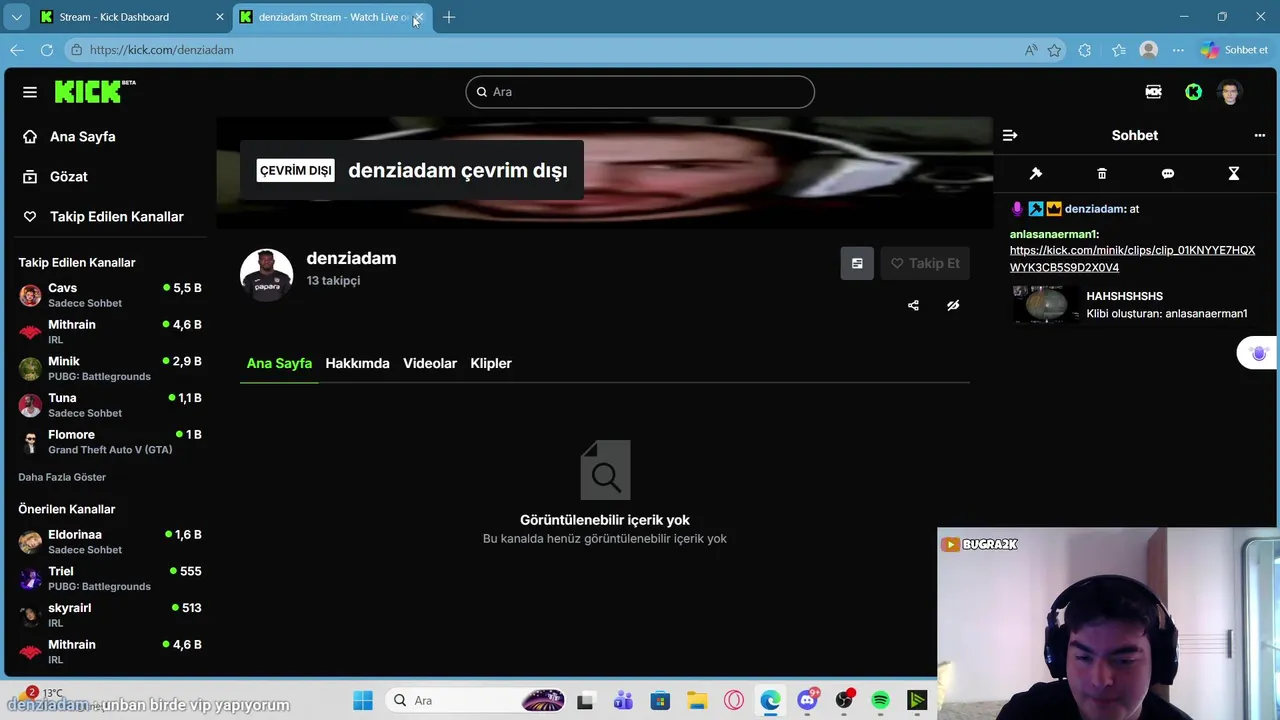The width and height of the screenshot is (1280, 720).
Task: Open chat options three-dot menu
Action: pos(1259,135)
